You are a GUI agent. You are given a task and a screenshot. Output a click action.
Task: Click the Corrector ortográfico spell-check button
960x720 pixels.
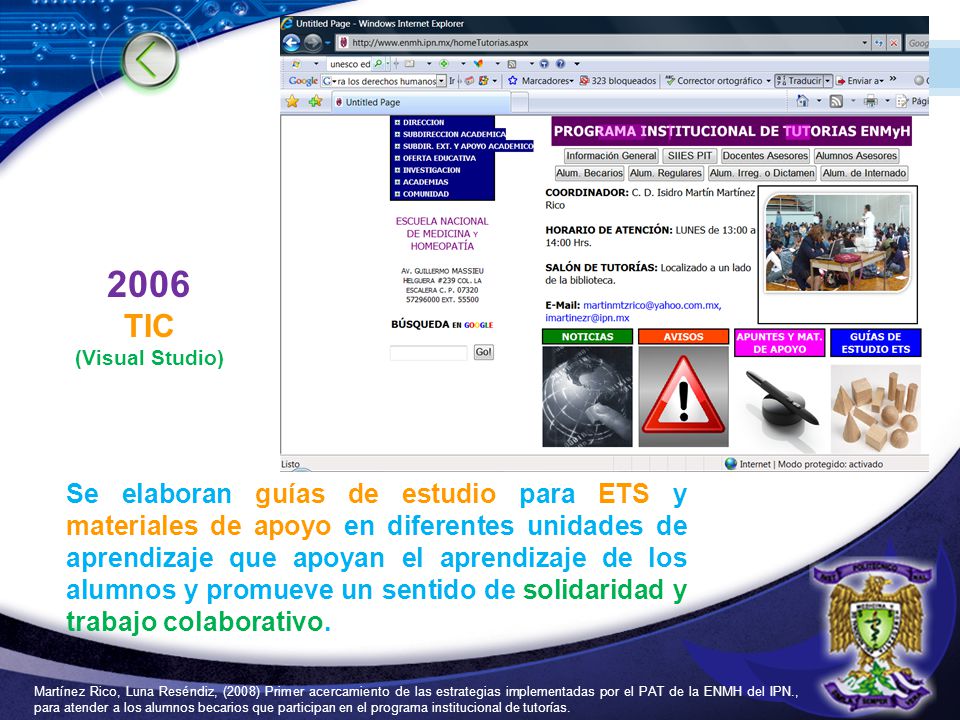pos(714,80)
